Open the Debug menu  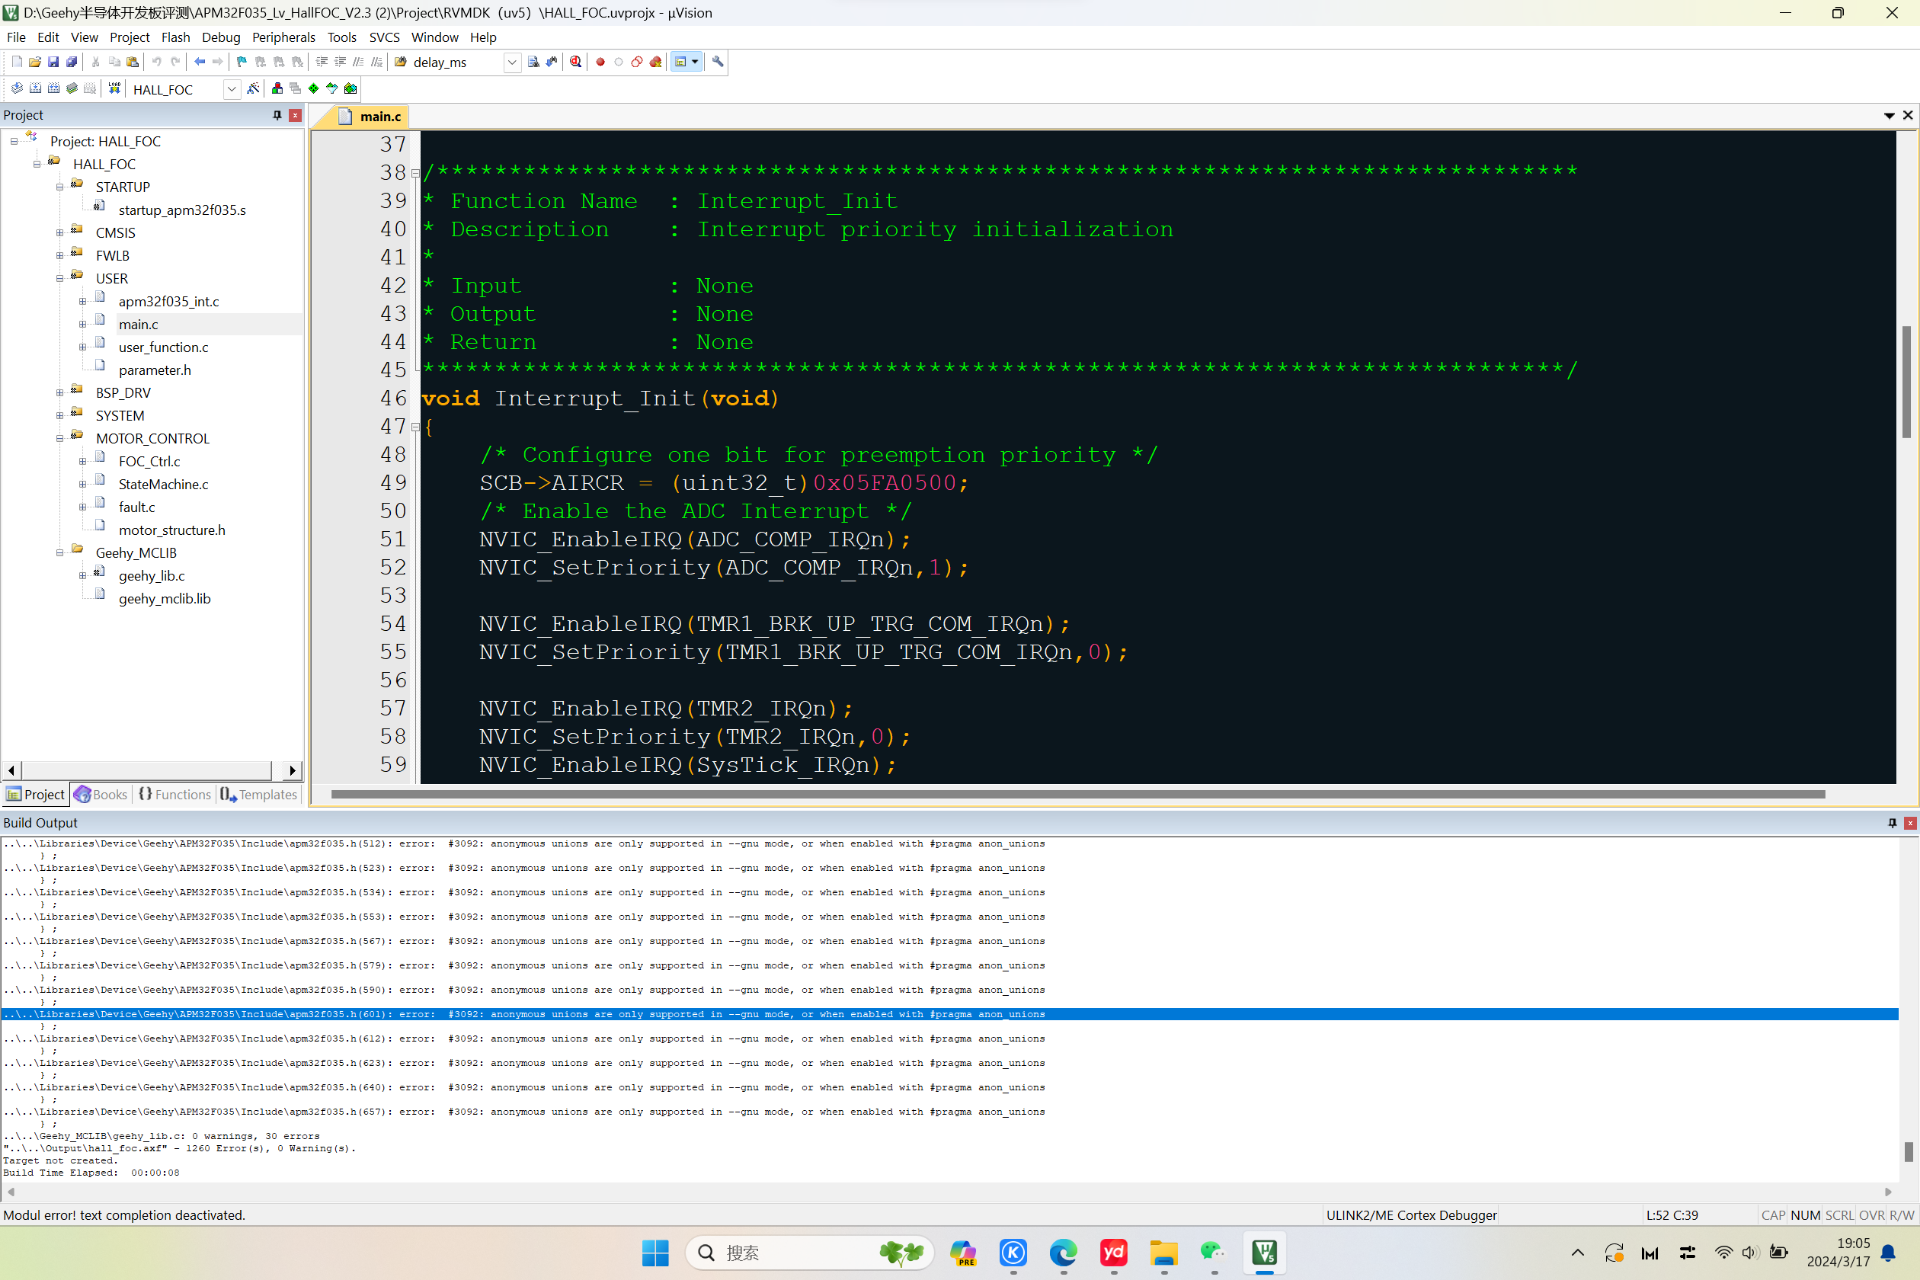point(221,37)
